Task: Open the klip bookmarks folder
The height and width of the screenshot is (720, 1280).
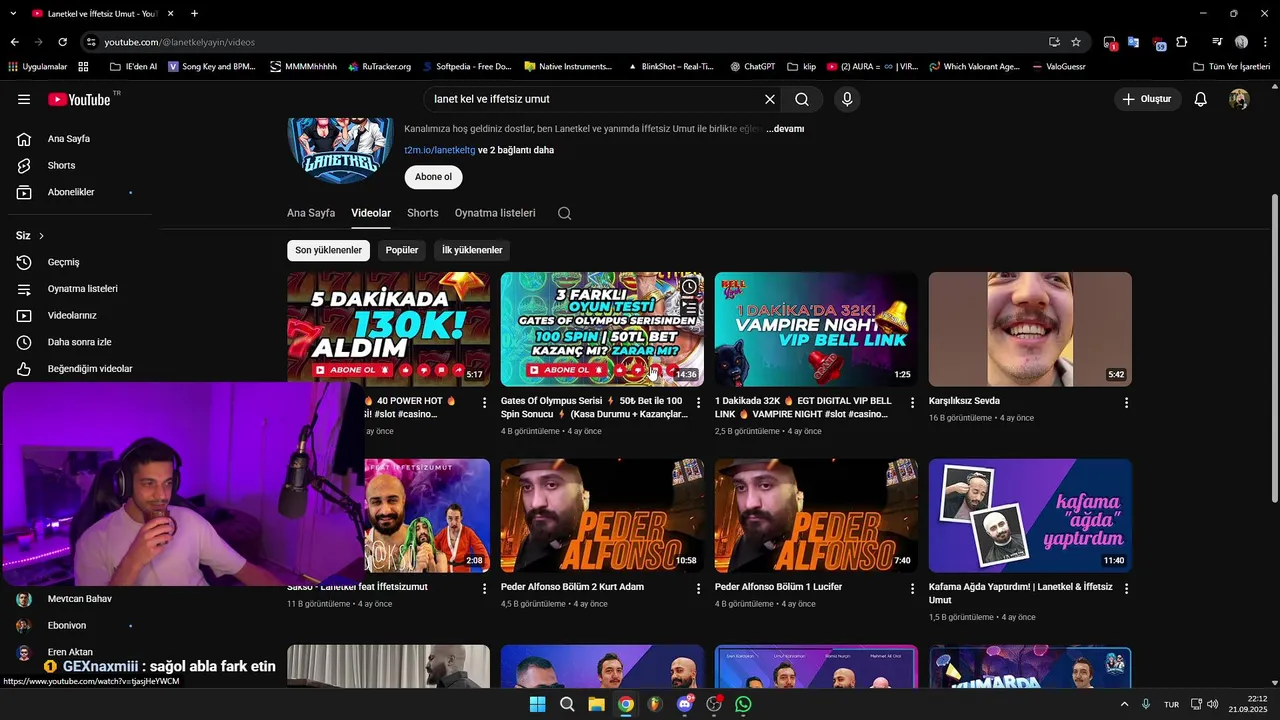Action: pyautogui.click(x=802, y=67)
